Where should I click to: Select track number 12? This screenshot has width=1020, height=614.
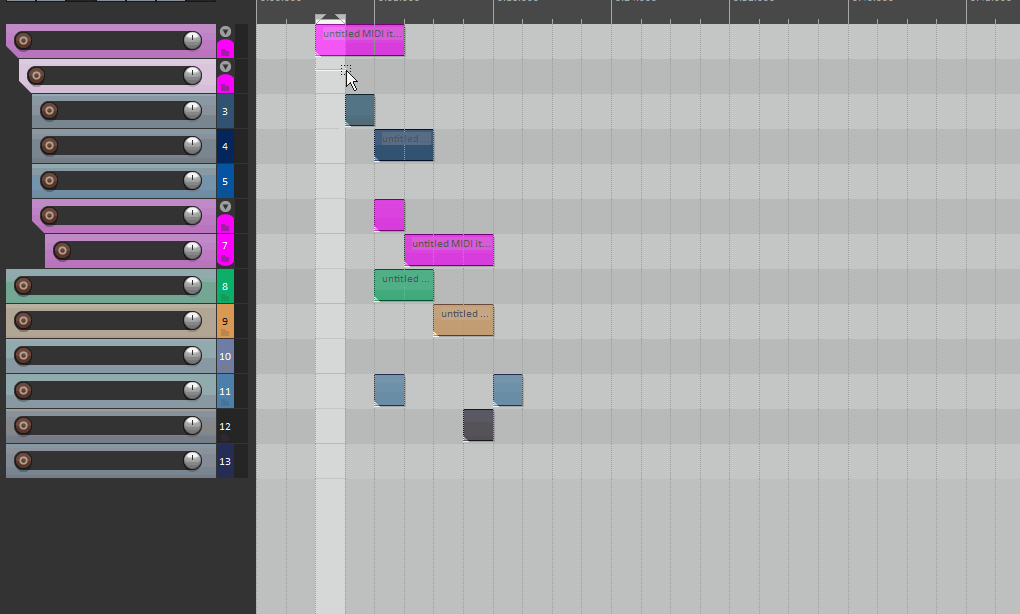click(225, 427)
